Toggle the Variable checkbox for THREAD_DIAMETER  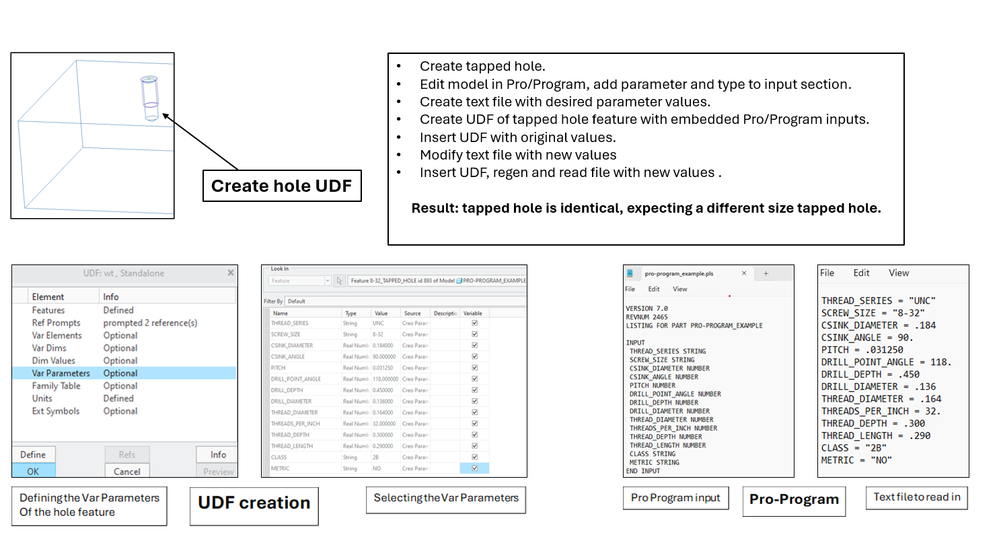474,412
